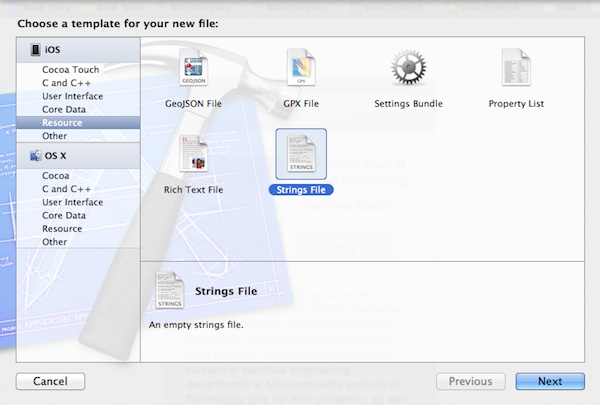Choose Resource under the OS X section
This screenshot has width=600, height=405.
click(x=63, y=228)
